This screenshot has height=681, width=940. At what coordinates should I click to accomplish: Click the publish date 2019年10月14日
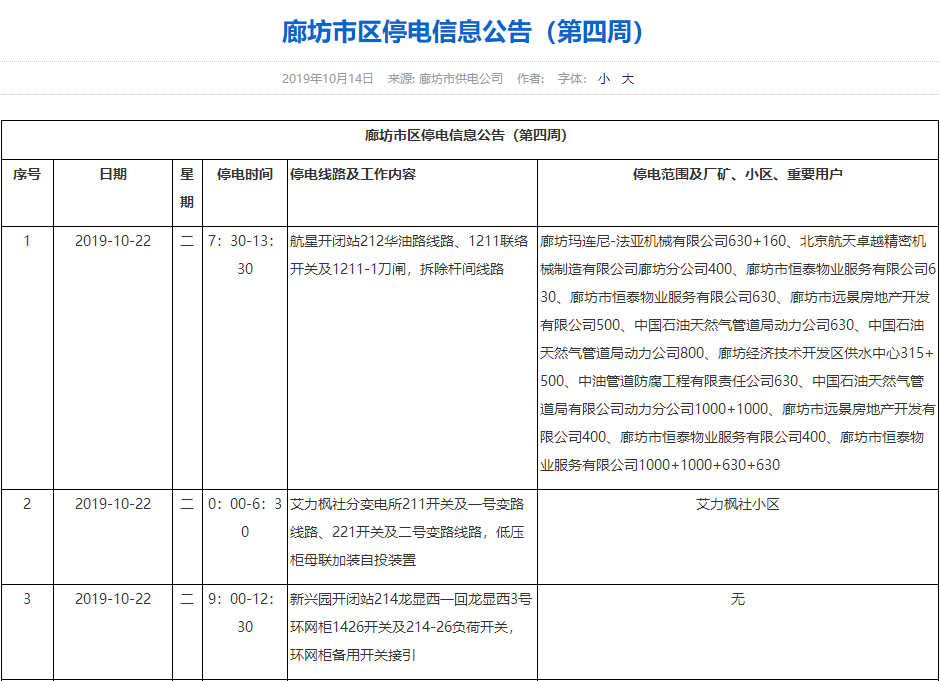pos(328,79)
